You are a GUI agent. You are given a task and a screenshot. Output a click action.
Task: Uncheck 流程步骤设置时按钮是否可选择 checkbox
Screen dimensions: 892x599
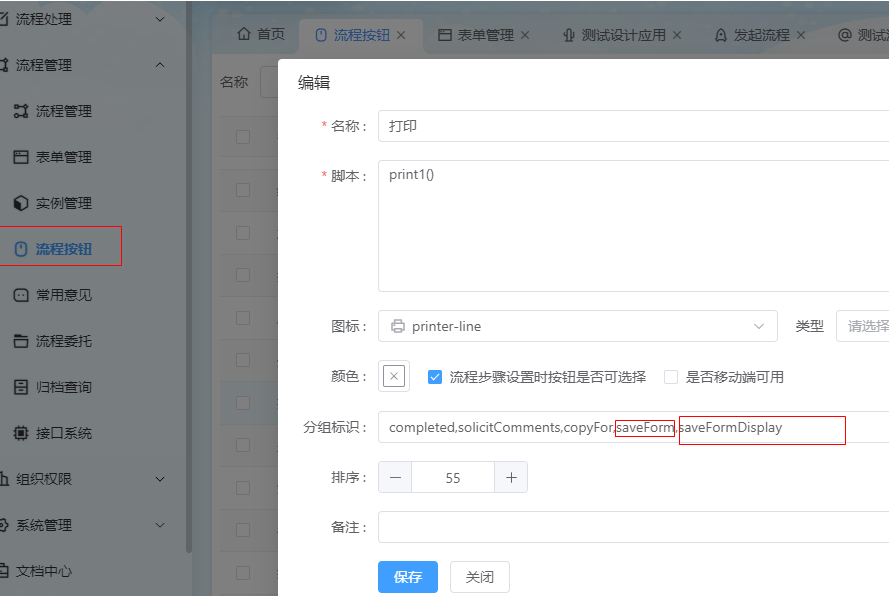click(435, 377)
